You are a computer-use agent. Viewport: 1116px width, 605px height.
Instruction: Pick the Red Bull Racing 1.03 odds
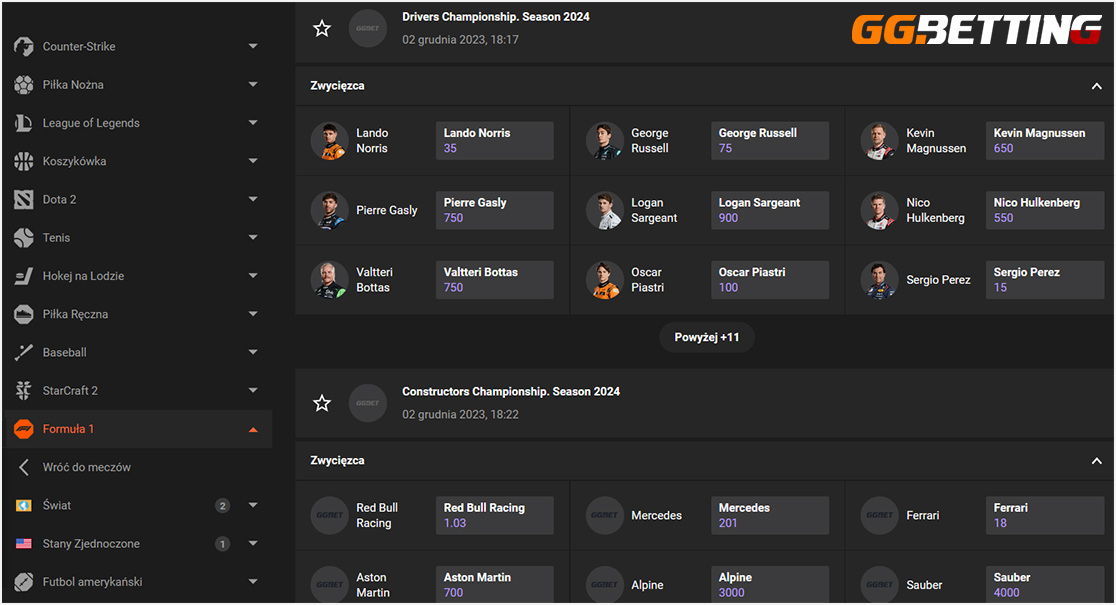point(495,515)
